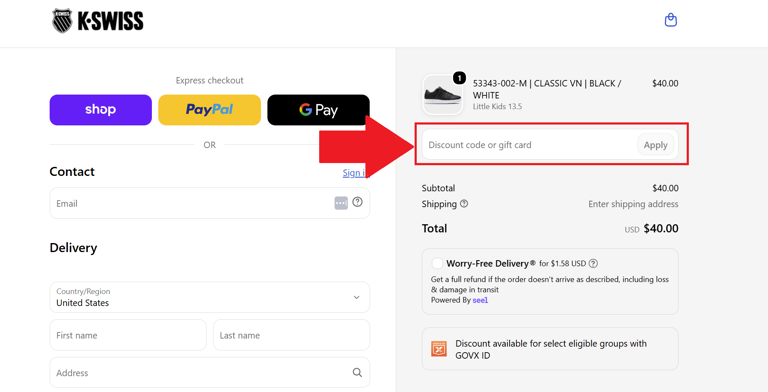Enable the Worry-Free Delivery checkbox
Image resolution: width=768 pixels, height=392 pixels.
click(x=437, y=264)
